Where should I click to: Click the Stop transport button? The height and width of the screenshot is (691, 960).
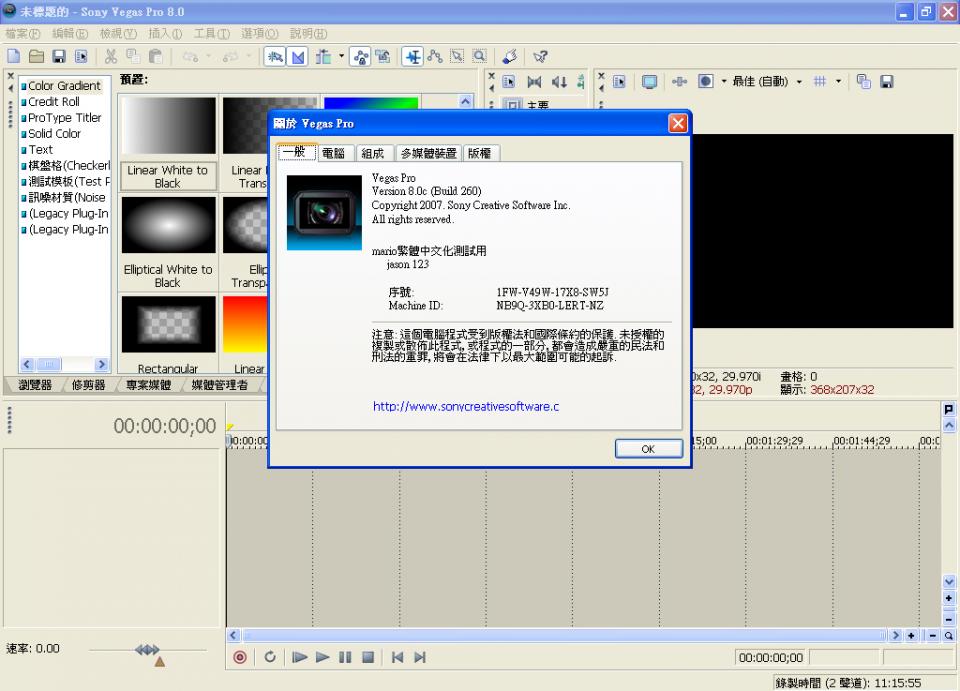coord(368,657)
